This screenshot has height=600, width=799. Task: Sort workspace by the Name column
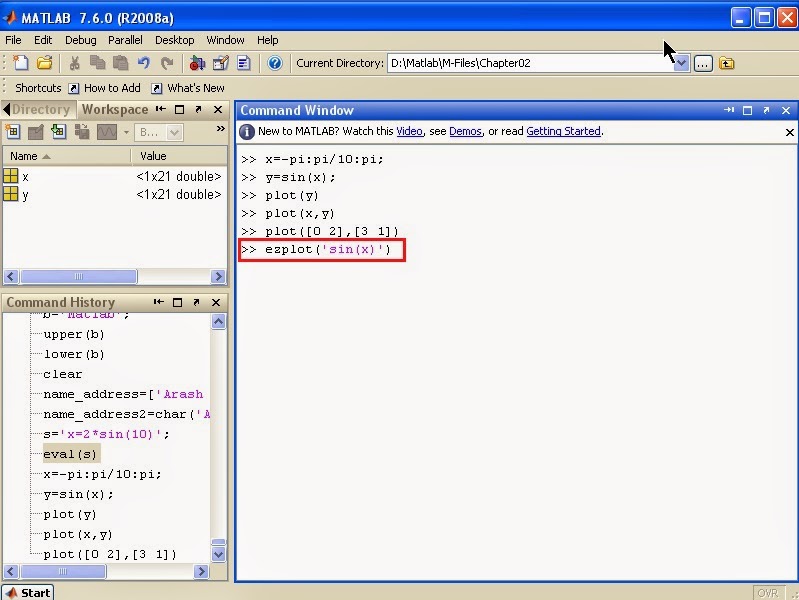tap(66, 156)
